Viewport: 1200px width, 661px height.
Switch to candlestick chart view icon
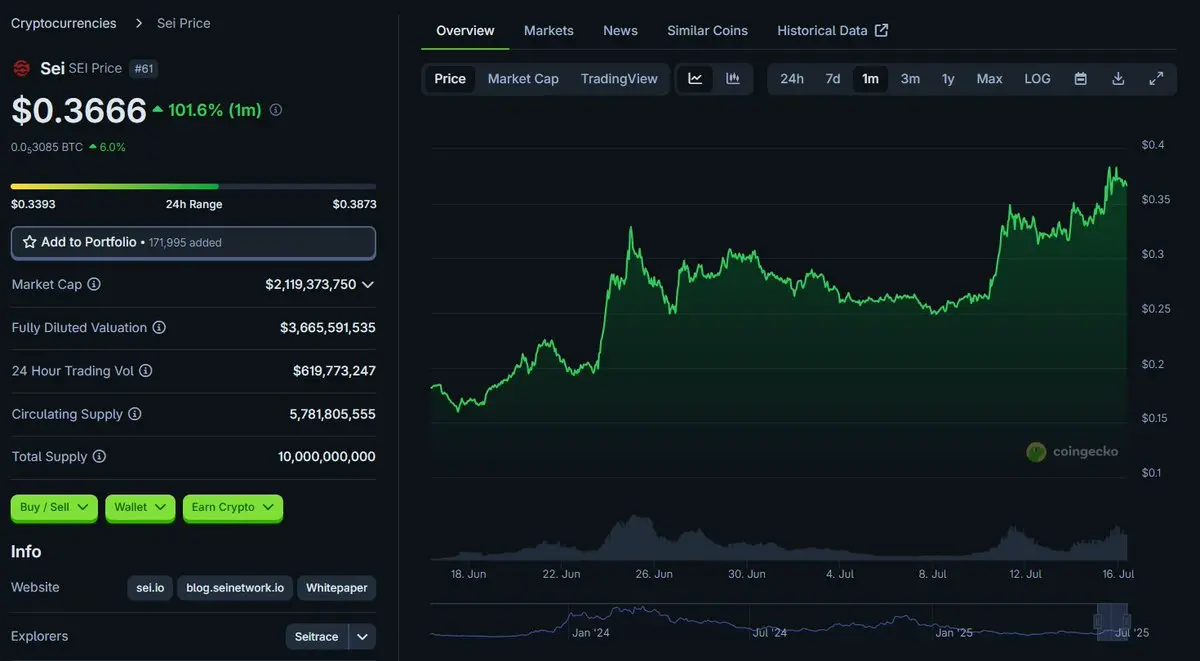tap(733, 79)
